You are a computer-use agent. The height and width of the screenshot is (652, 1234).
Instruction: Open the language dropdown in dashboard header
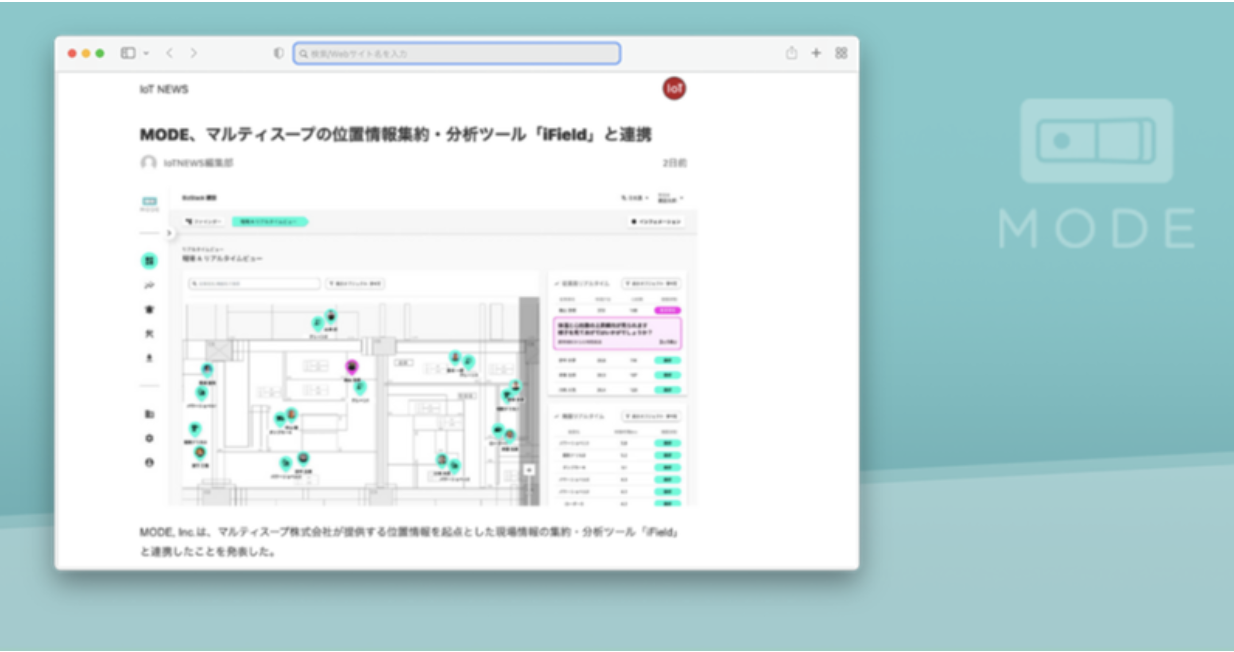[x=635, y=198]
